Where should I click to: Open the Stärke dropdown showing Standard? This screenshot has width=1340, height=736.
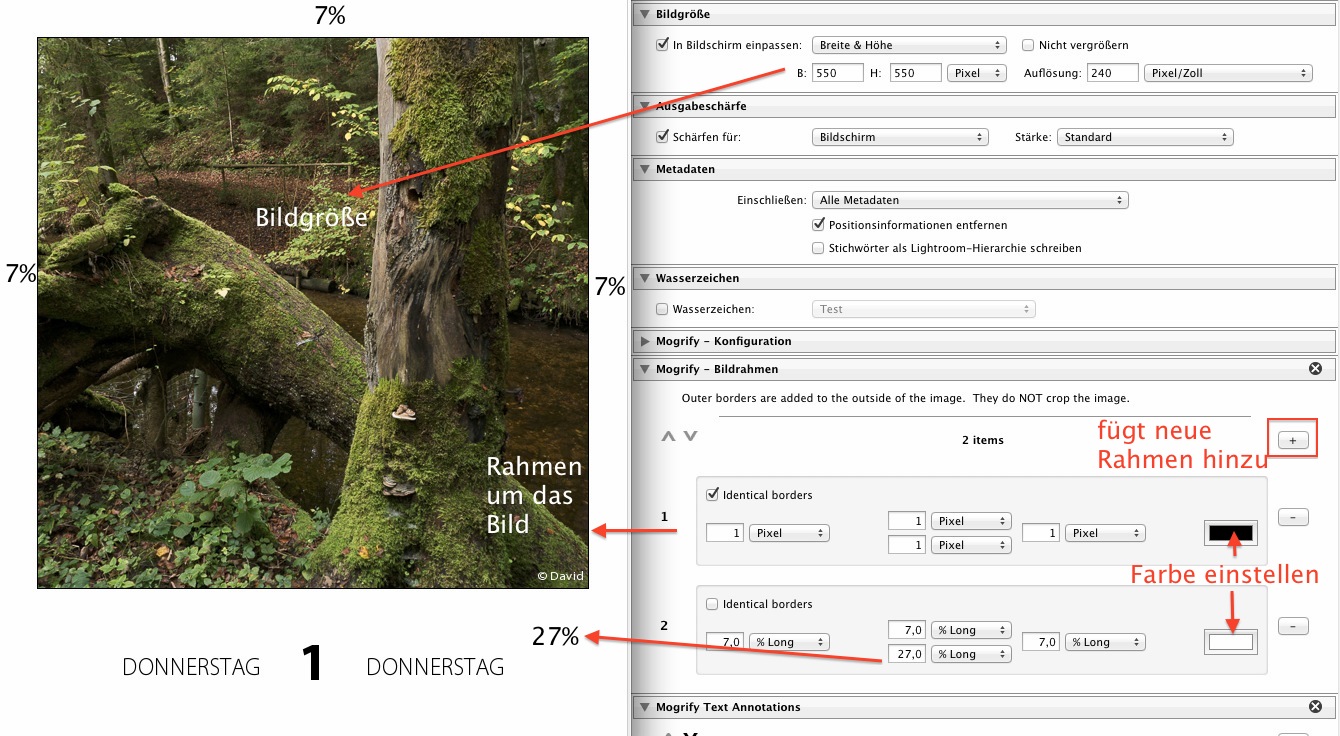[x=1145, y=137]
